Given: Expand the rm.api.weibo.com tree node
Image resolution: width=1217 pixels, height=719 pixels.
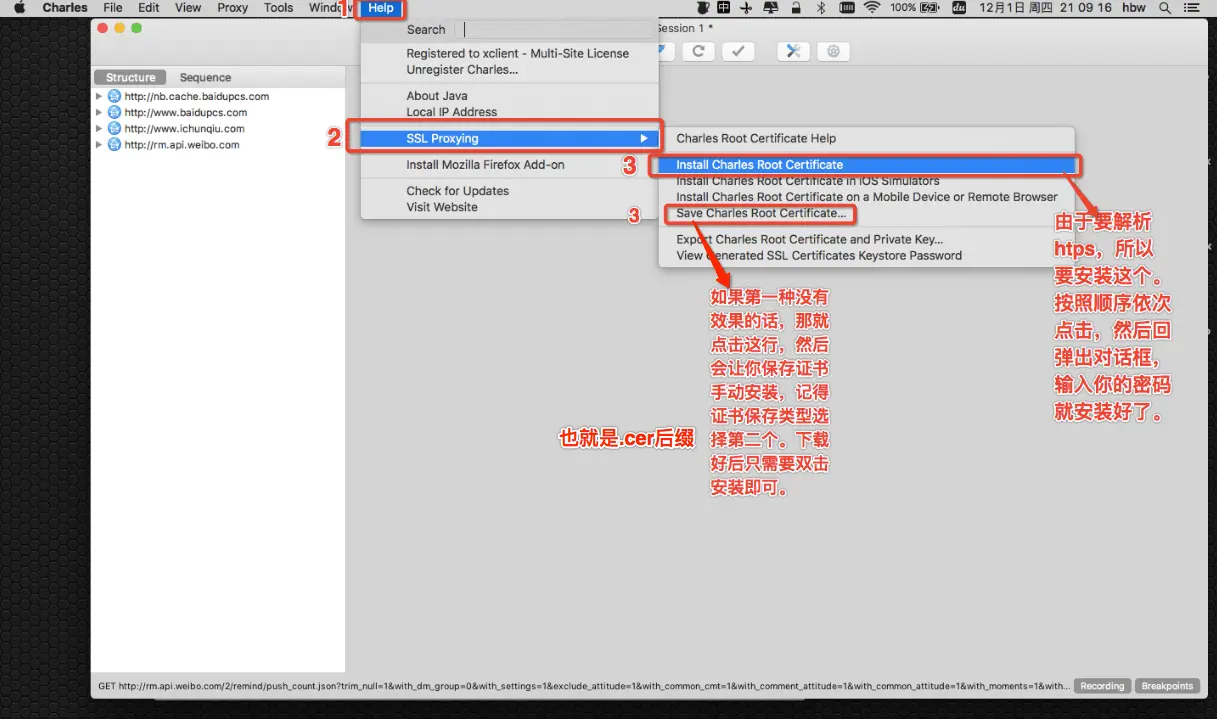Looking at the screenshot, I should coord(99,145).
